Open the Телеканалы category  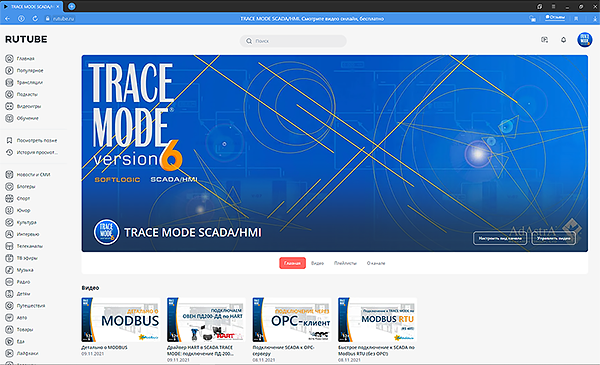24,246
